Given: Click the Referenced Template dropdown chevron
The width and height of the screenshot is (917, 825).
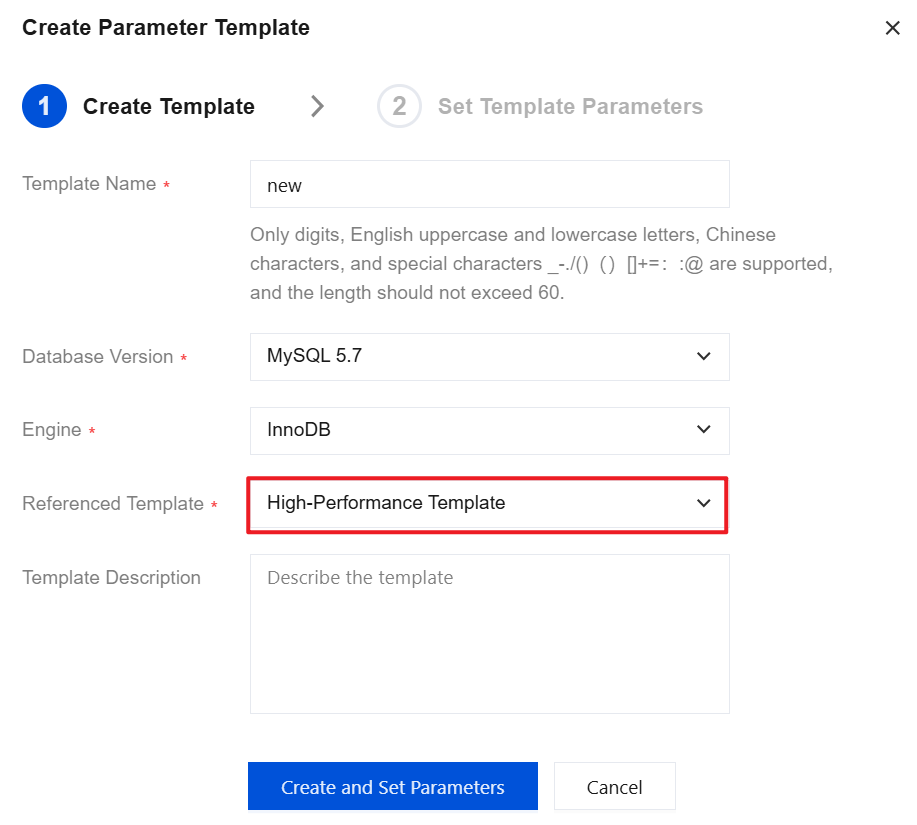Looking at the screenshot, I should (703, 504).
